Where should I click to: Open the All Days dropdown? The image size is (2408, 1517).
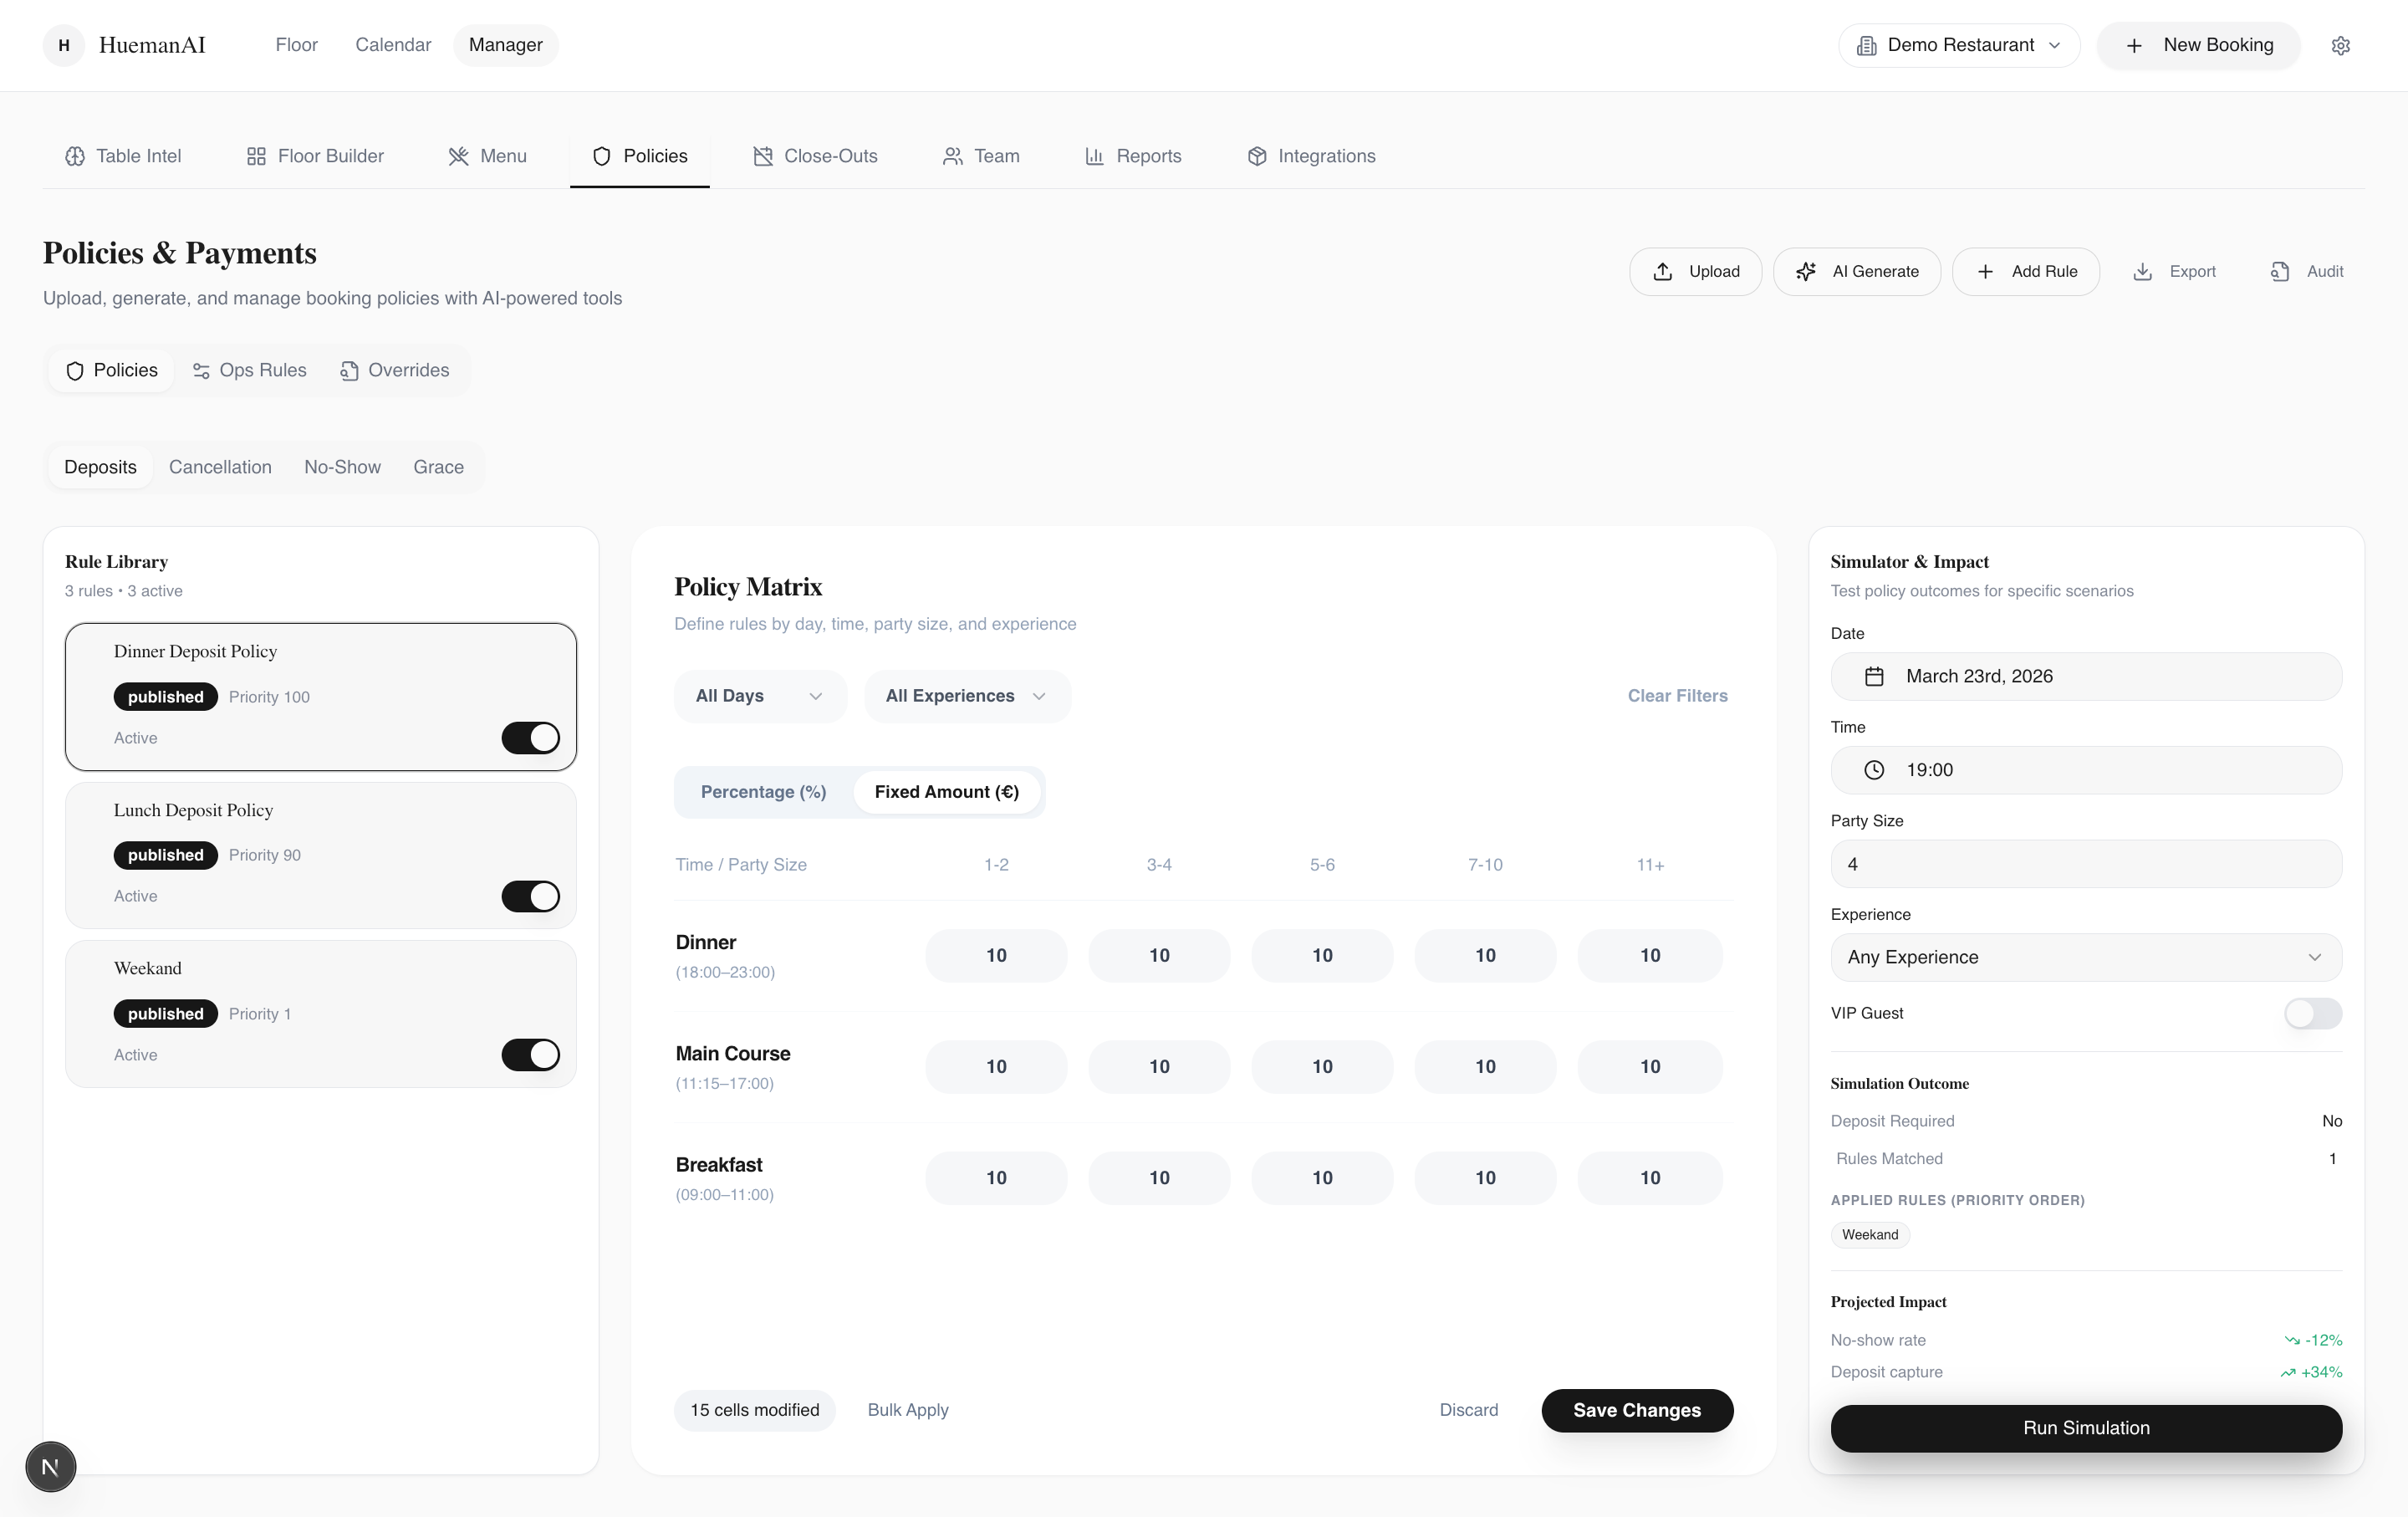pyautogui.click(x=759, y=696)
